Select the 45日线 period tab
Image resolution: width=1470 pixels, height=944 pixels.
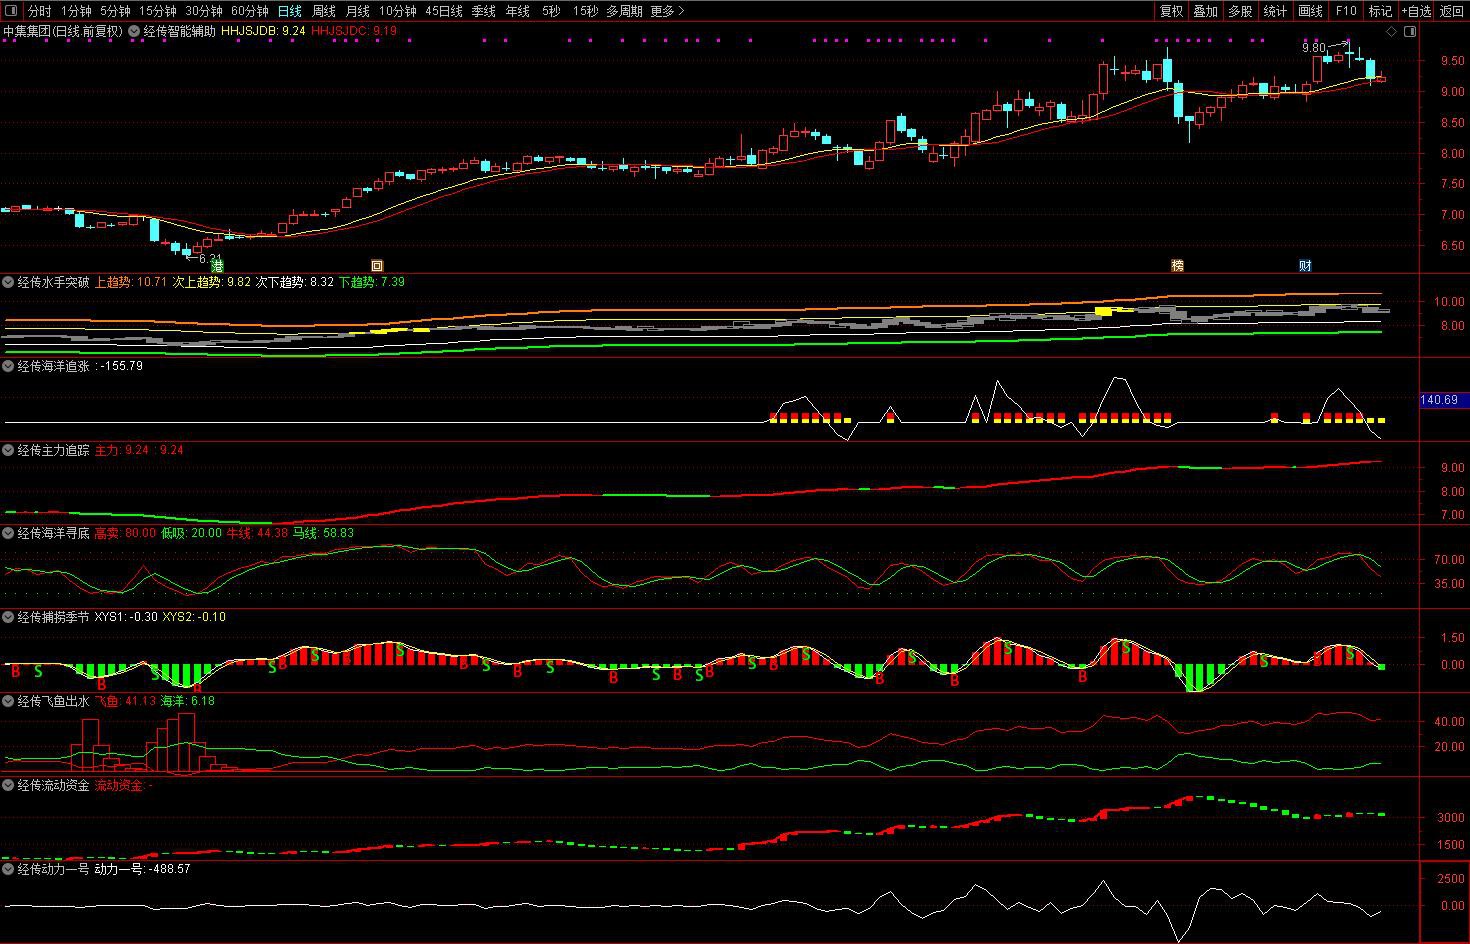444,11
